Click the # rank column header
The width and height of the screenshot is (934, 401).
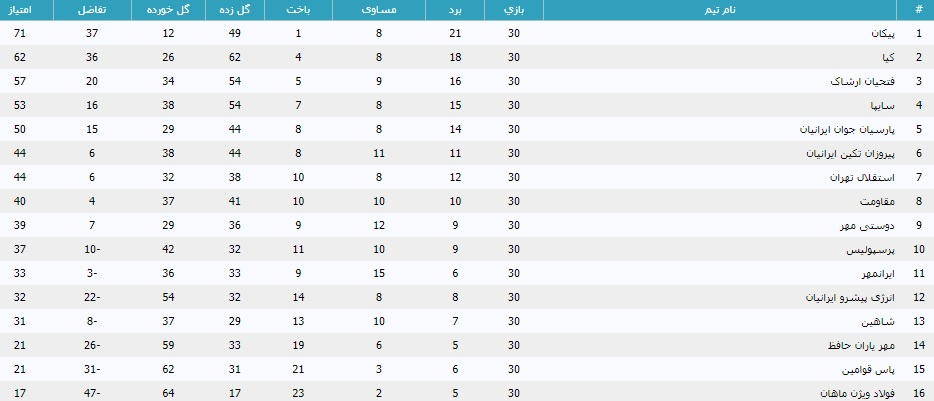tap(918, 9)
